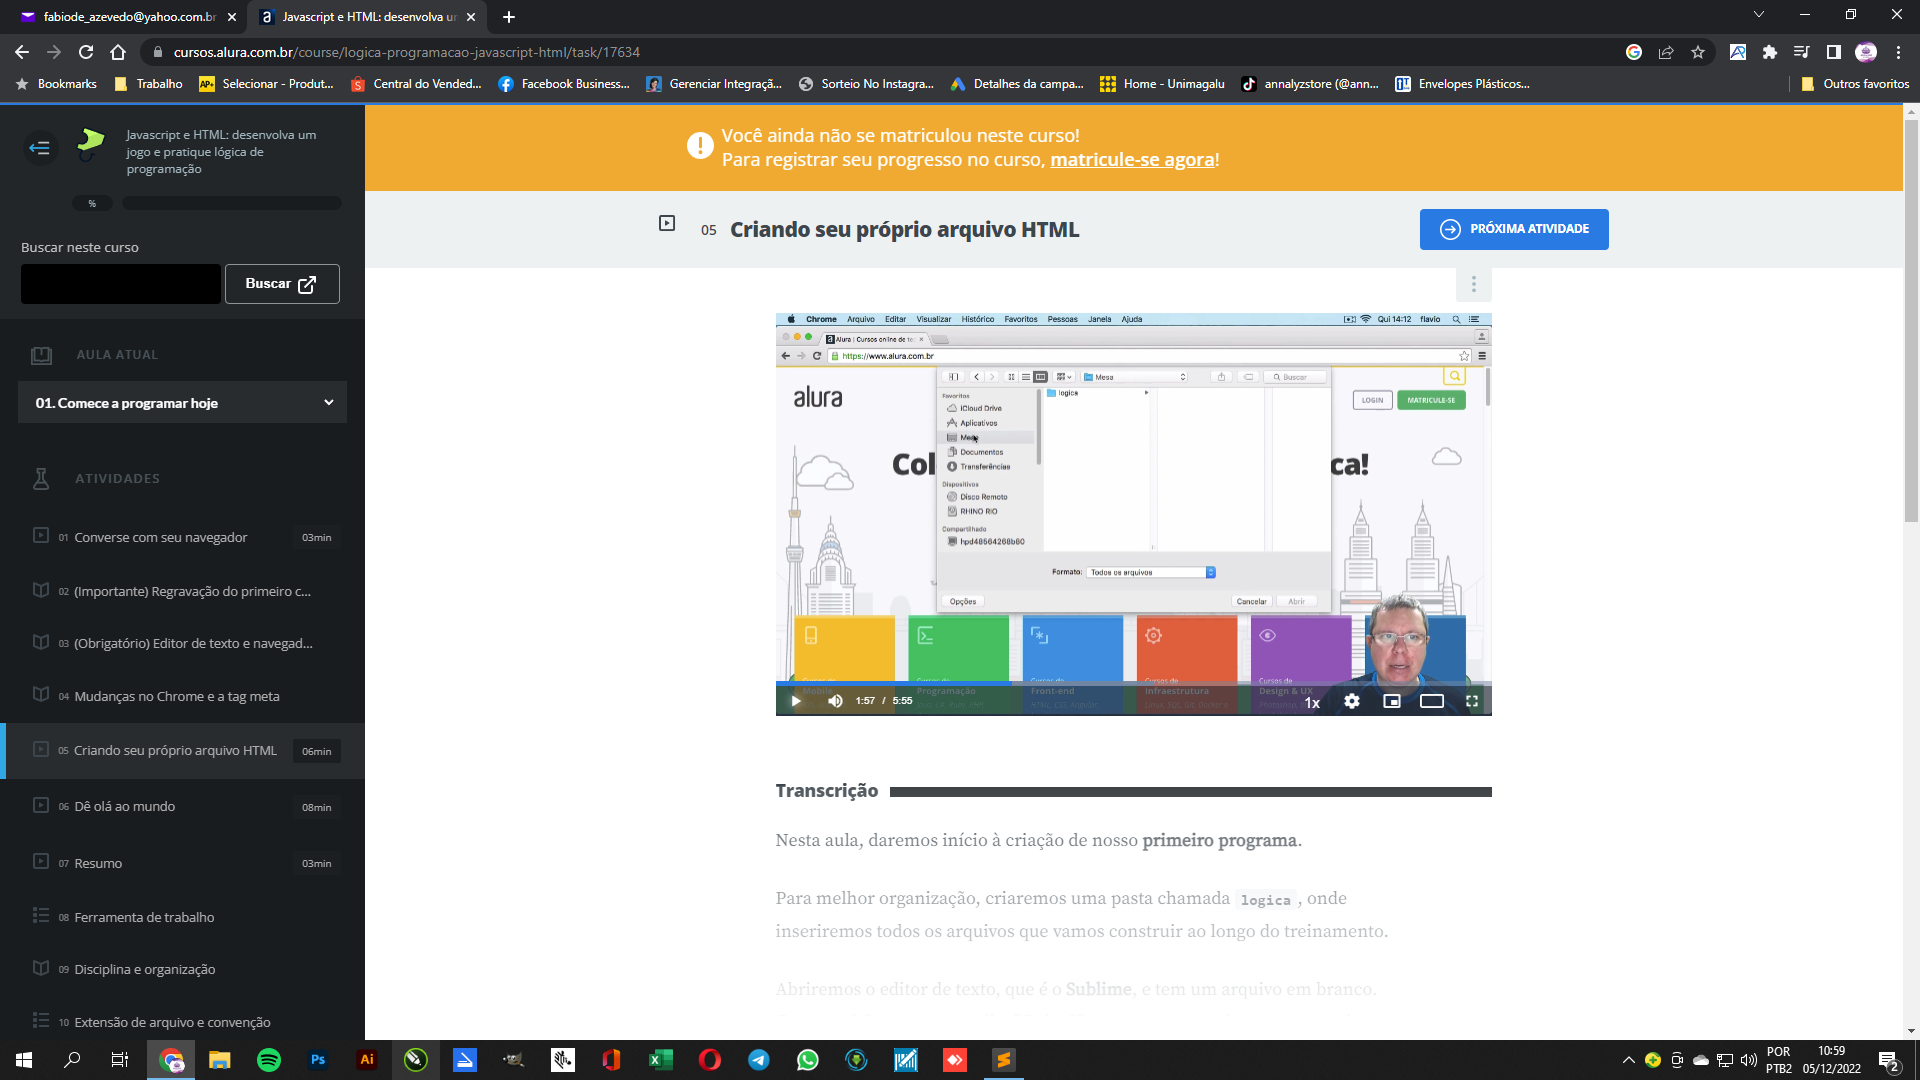Open the notification center

1888,1060
